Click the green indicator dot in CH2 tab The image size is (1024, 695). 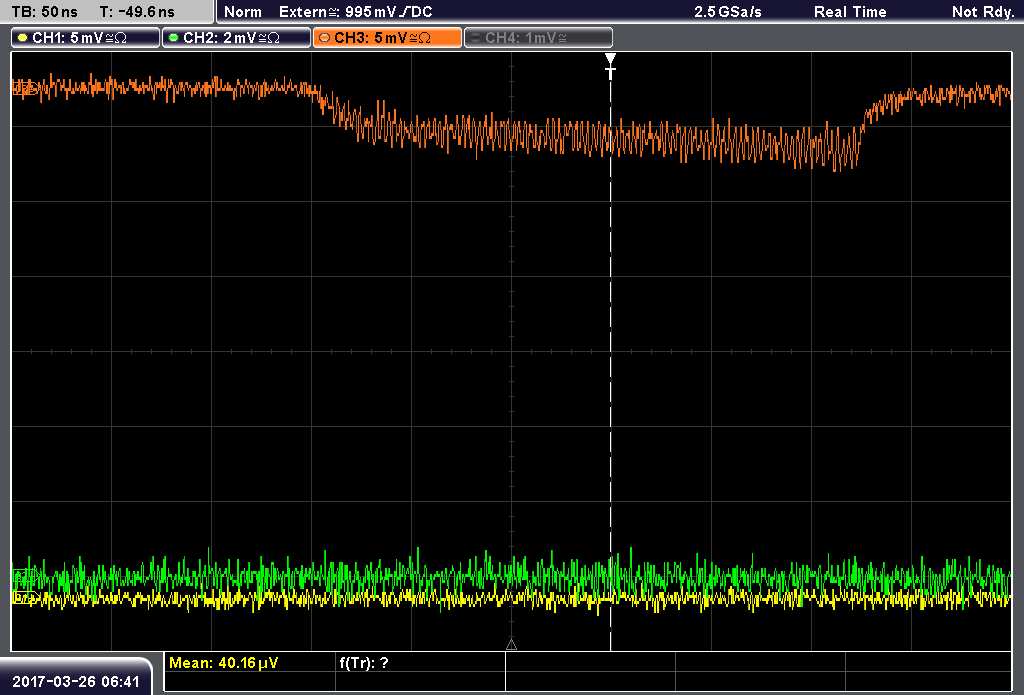pyautogui.click(x=174, y=38)
